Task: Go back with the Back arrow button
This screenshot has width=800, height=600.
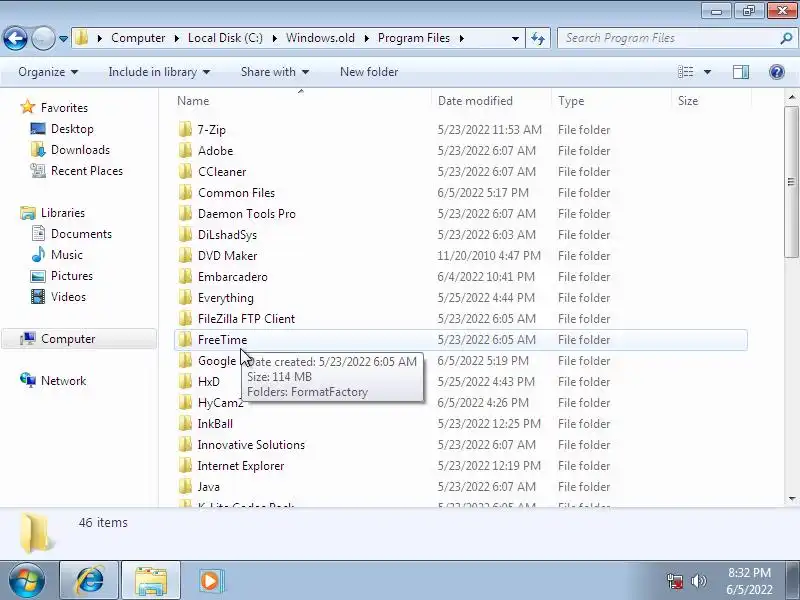Action: 15,38
